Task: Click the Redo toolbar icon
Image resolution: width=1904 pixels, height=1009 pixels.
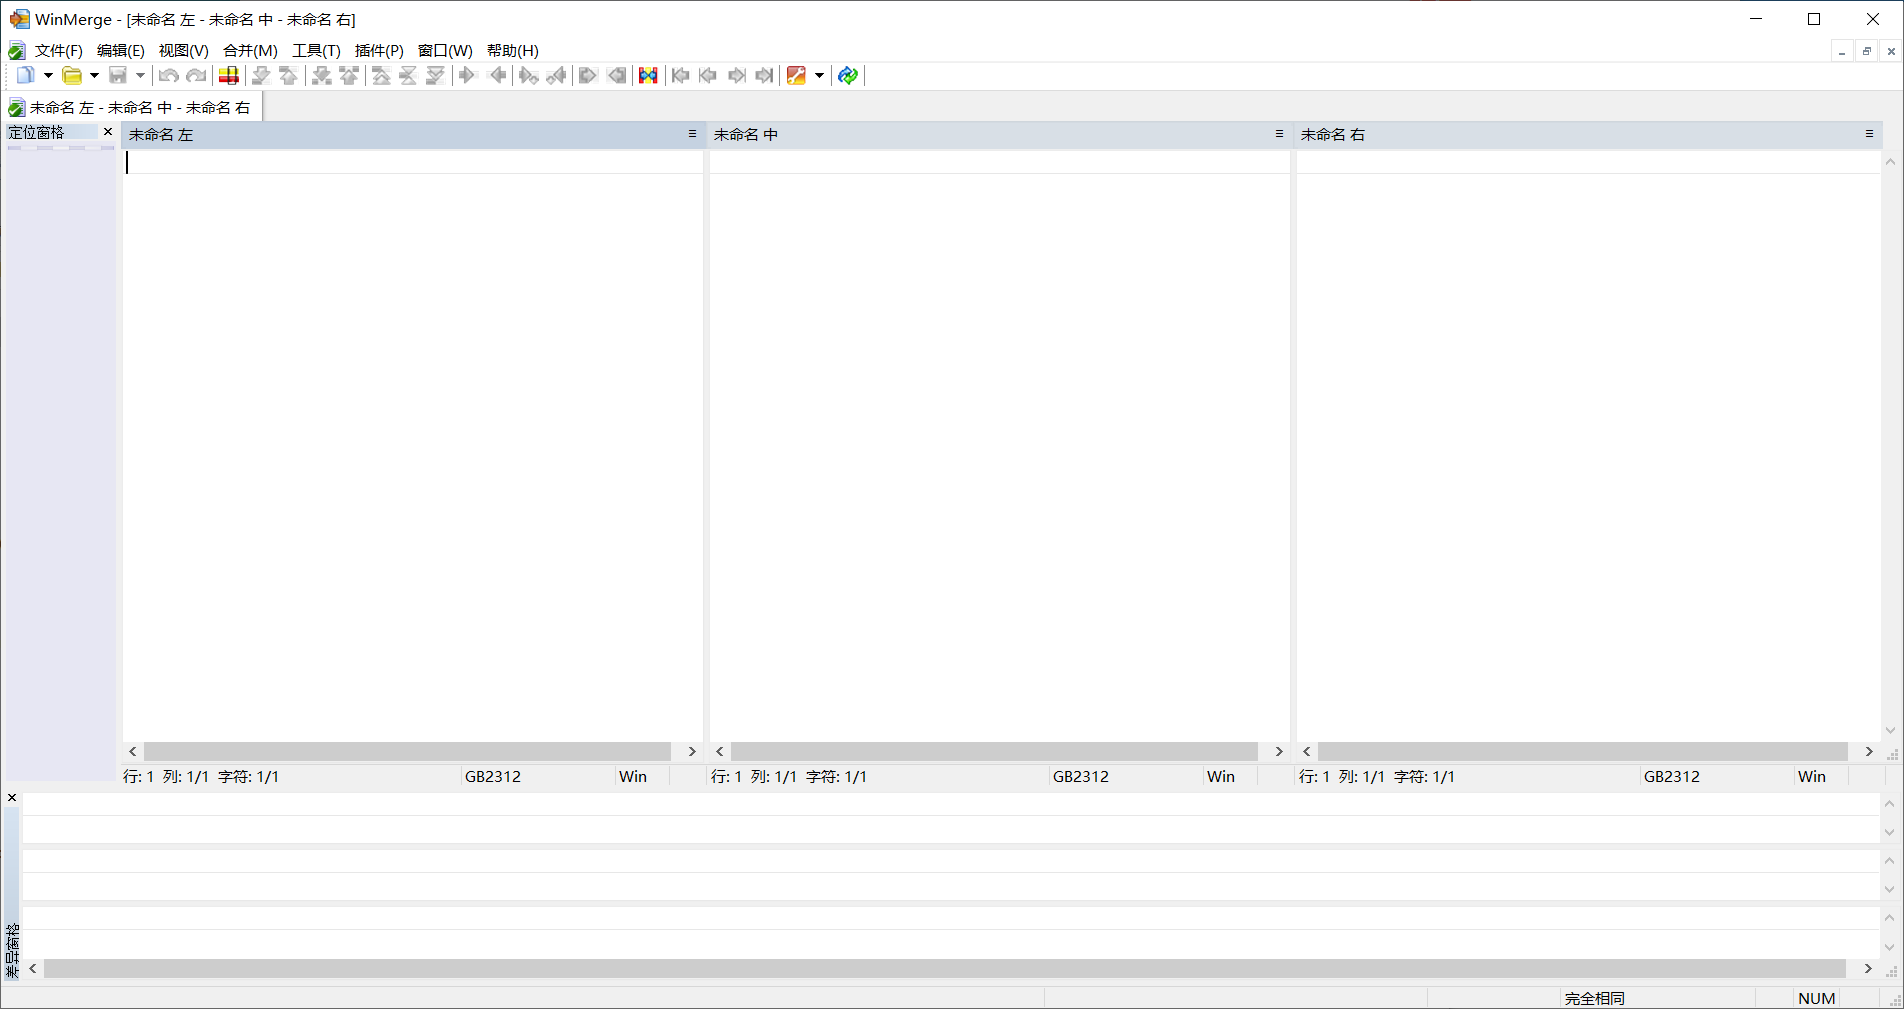Action: 197,75
